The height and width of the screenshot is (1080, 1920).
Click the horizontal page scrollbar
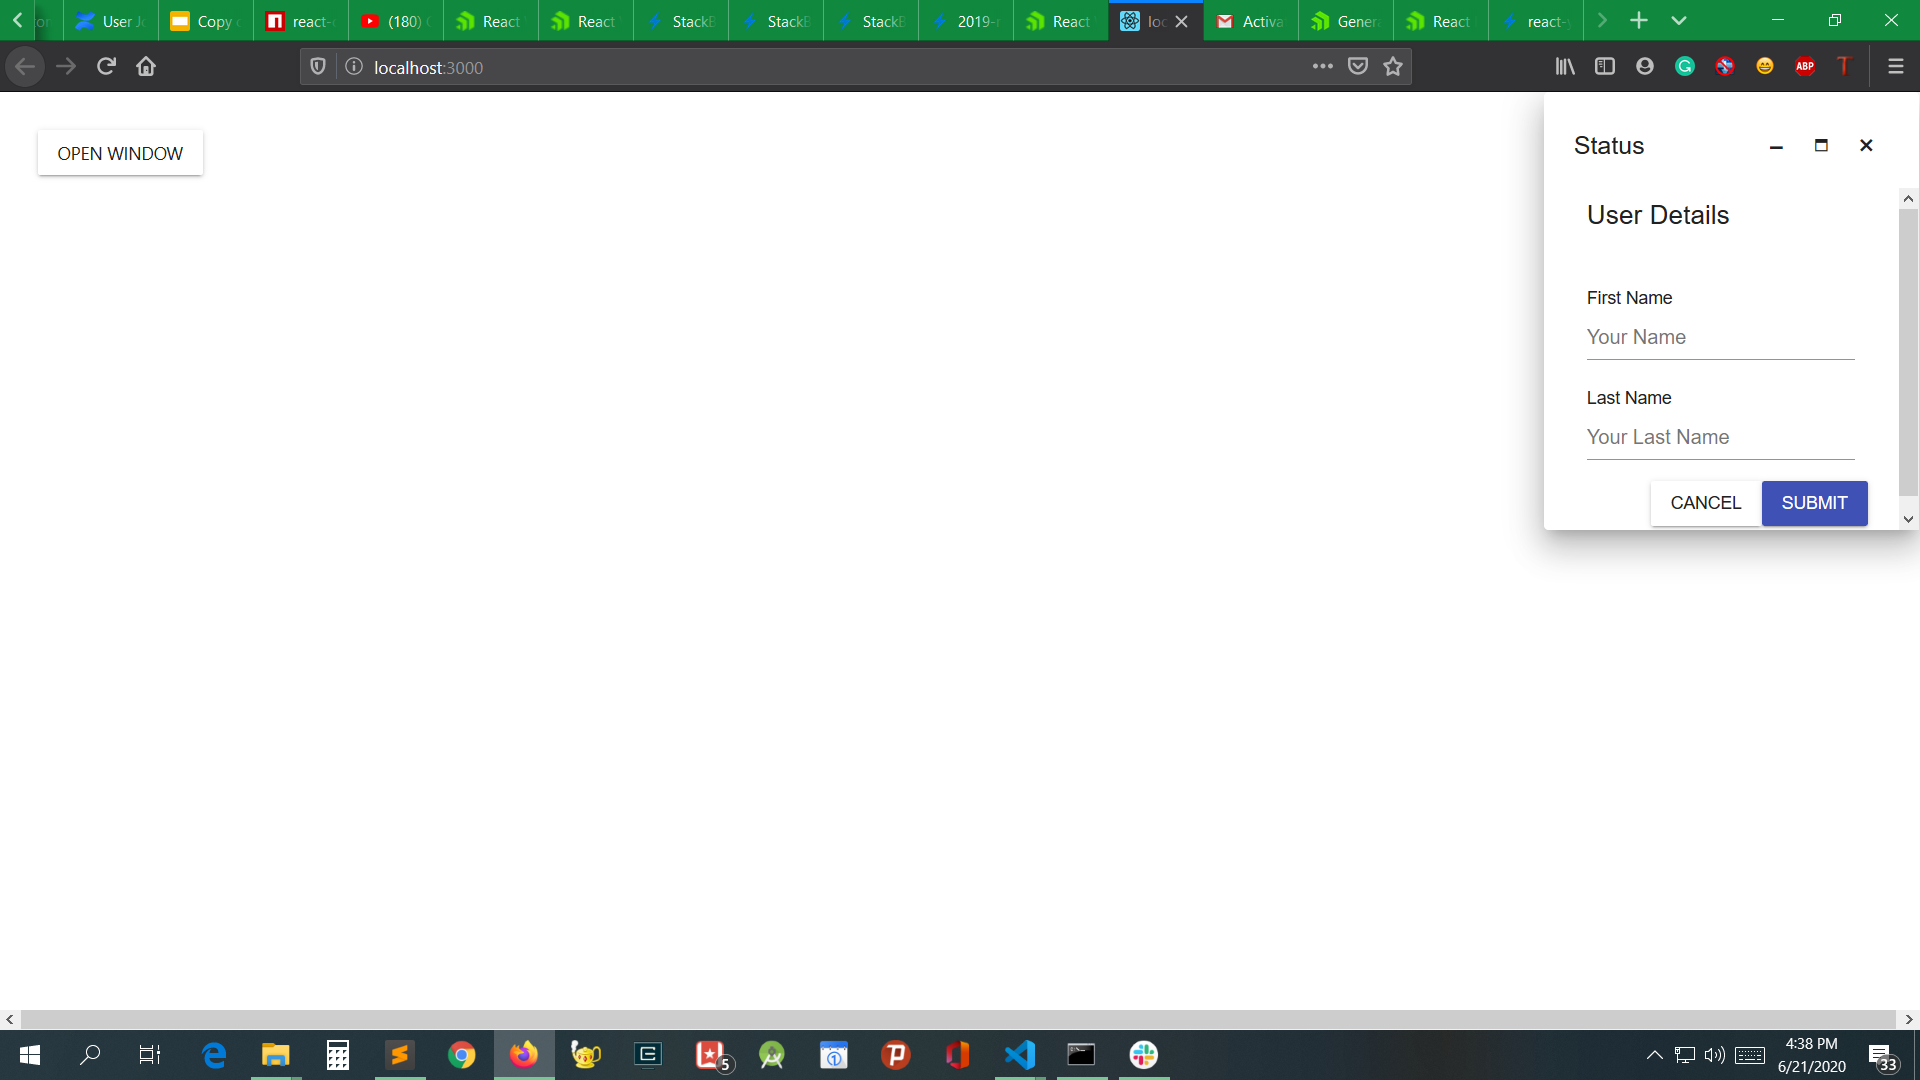point(958,1019)
